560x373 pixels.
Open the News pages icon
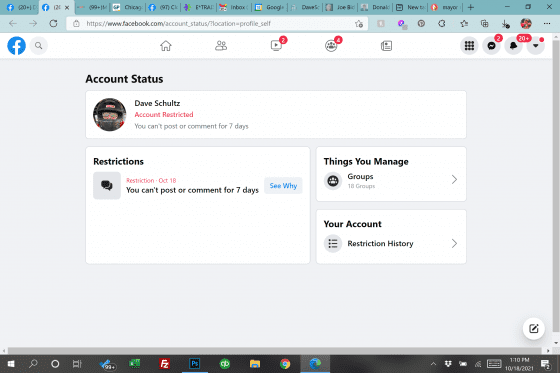[x=386, y=46]
